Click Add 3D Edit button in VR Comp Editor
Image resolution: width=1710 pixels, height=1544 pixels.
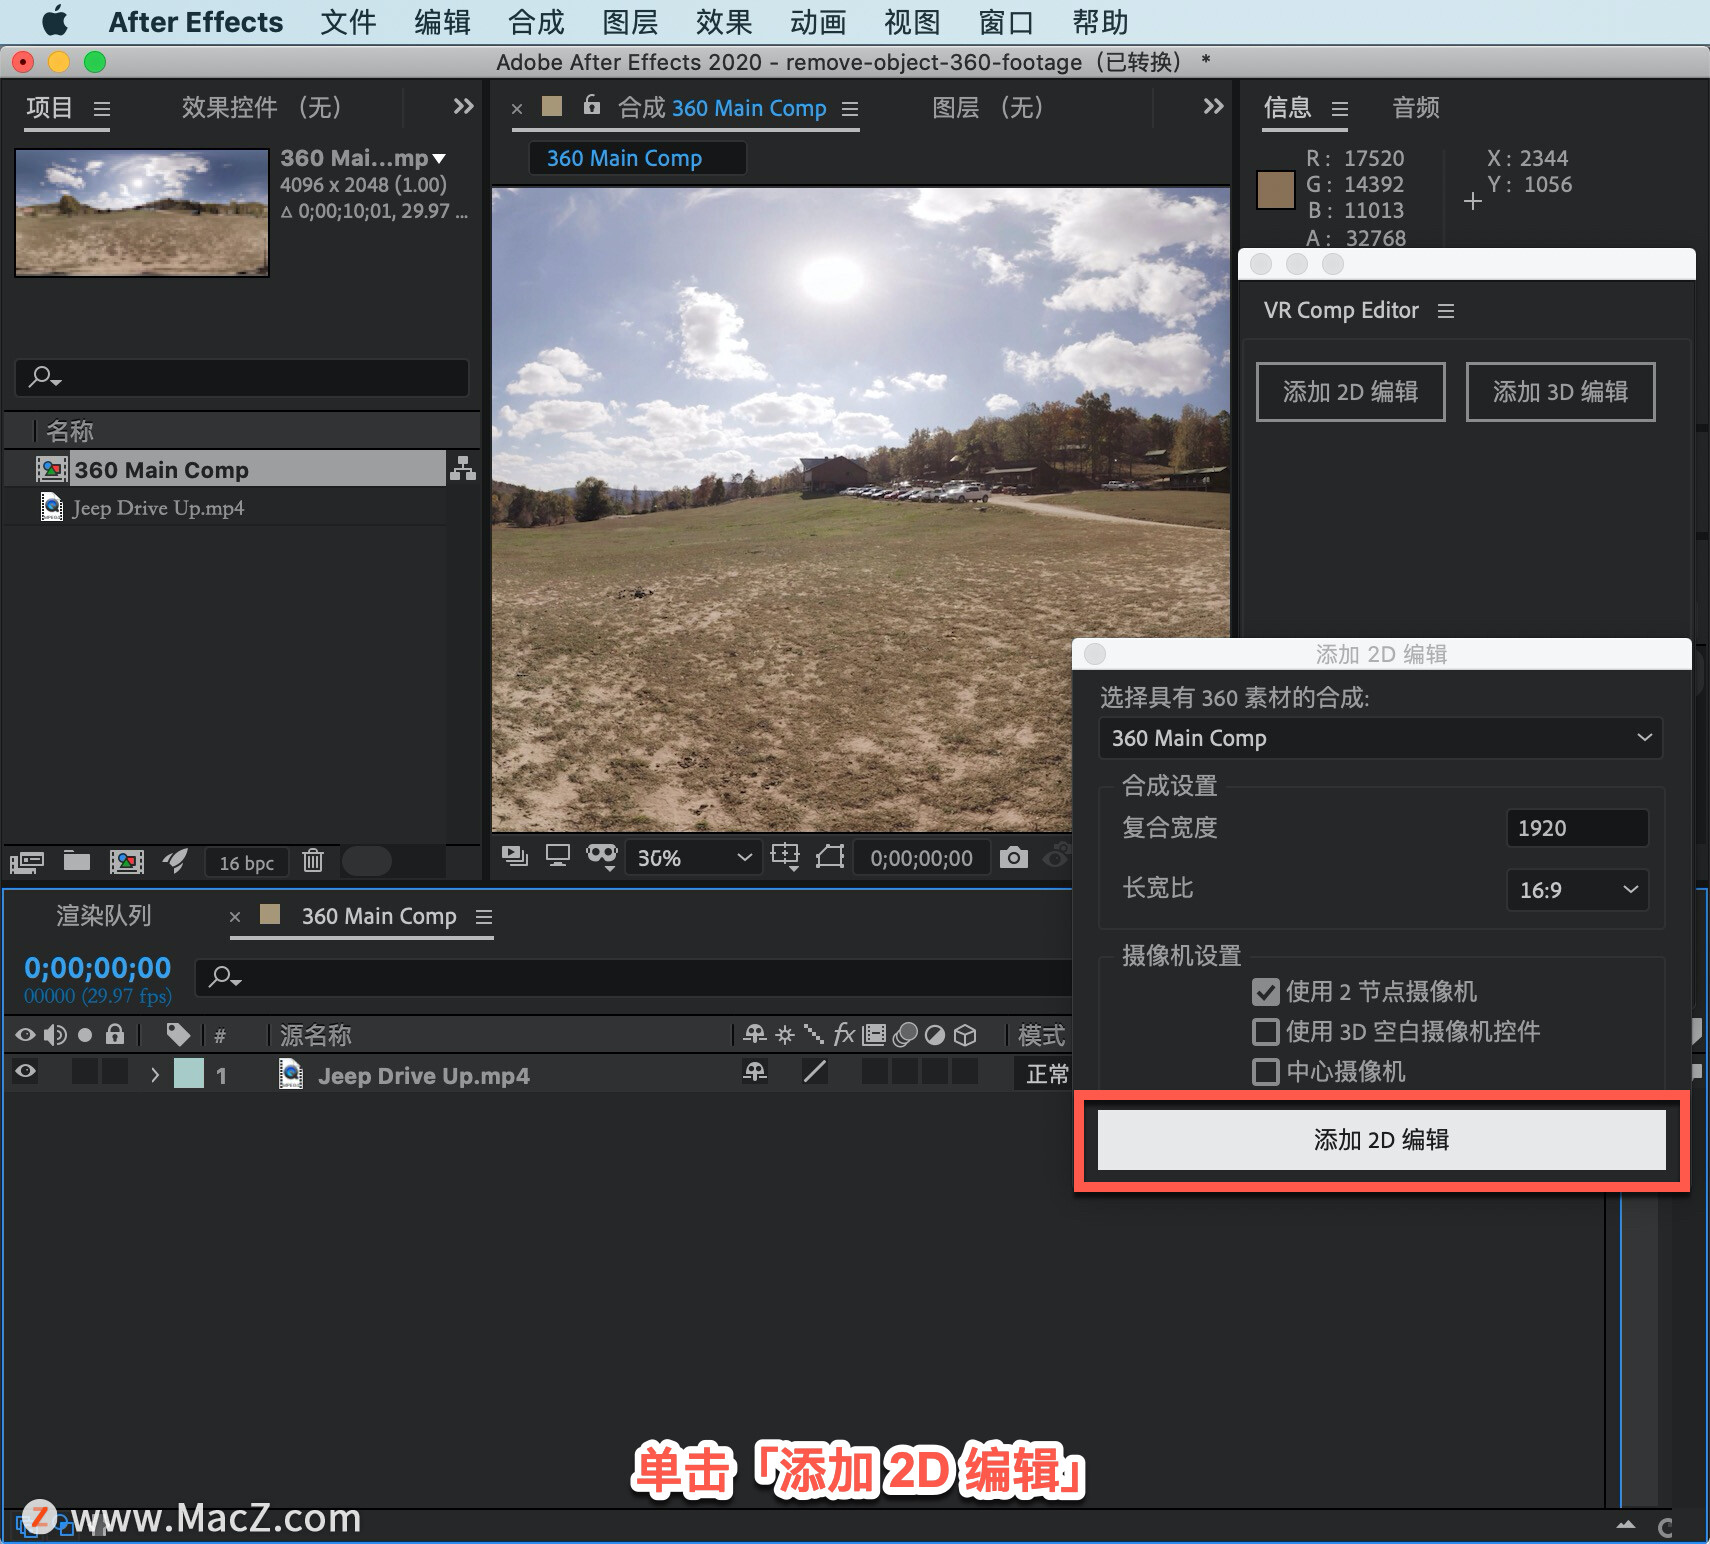pos(1560,392)
